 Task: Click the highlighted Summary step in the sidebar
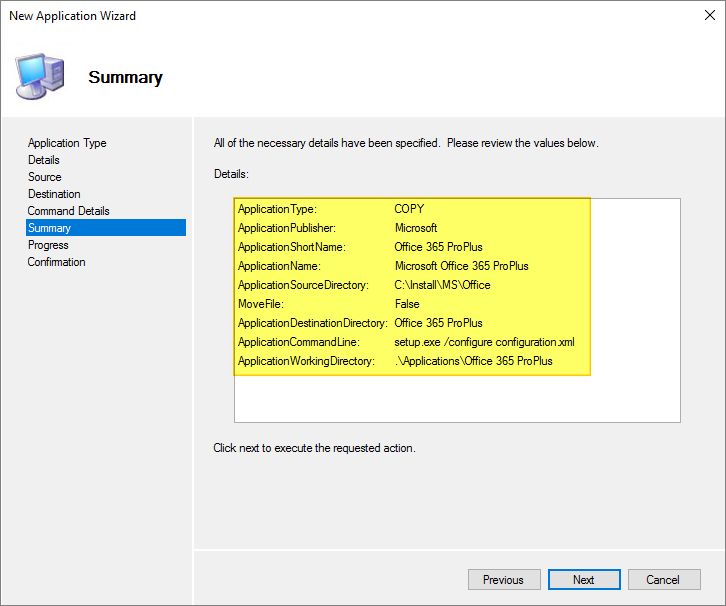pos(50,228)
